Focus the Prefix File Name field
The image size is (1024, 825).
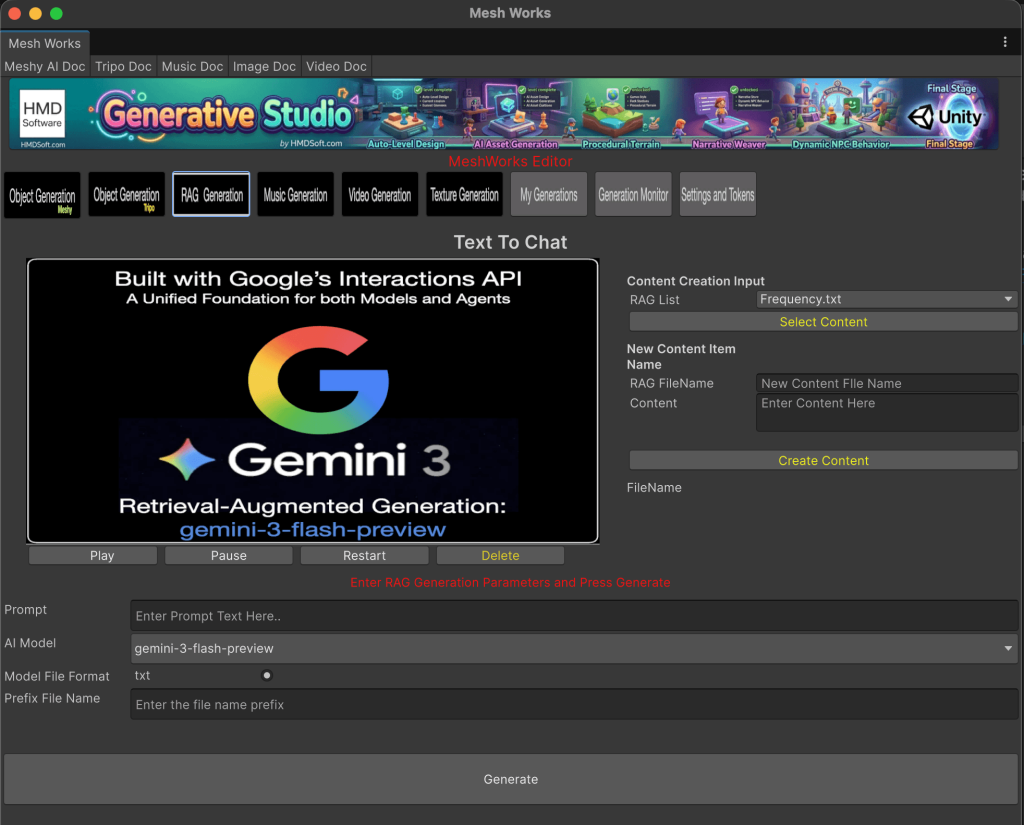[x=574, y=705]
